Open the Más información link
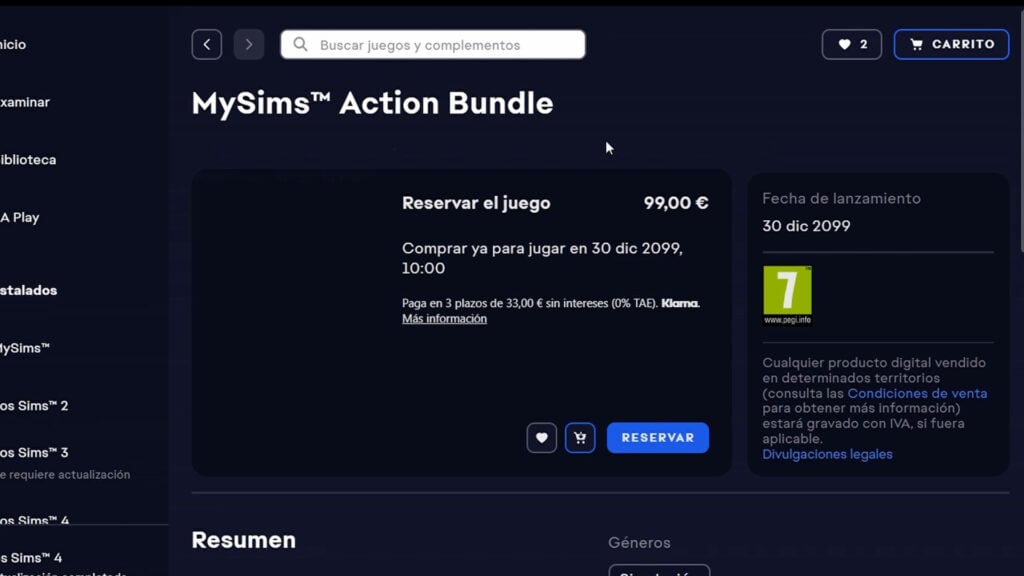 444,319
